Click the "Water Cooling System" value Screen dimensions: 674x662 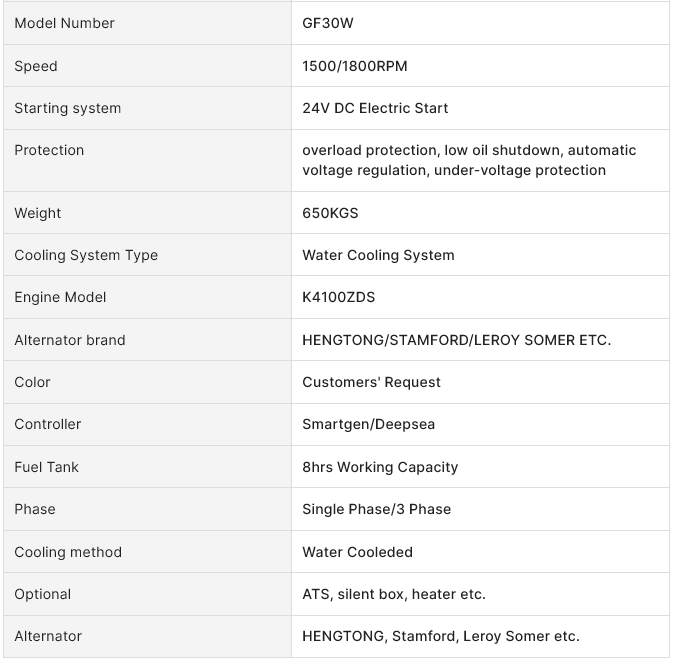pos(378,255)
